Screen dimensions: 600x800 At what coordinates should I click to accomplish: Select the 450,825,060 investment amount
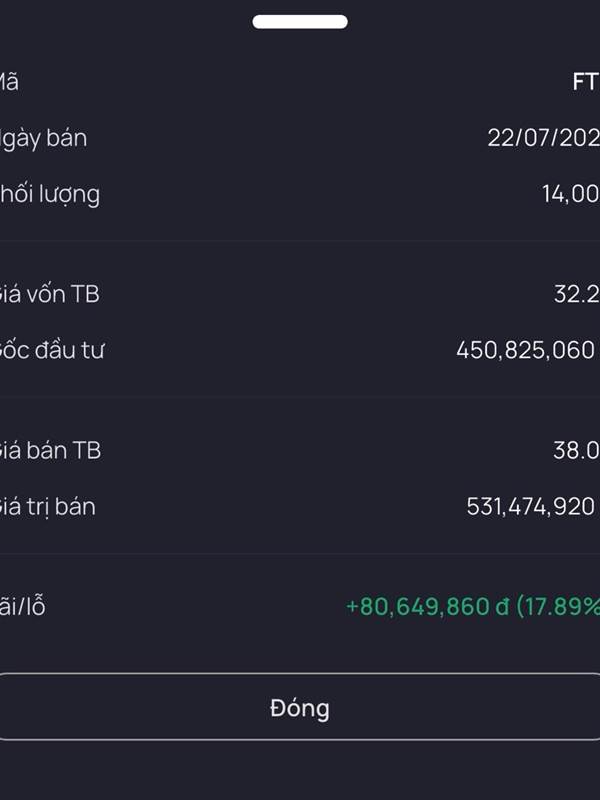tap(525, 350)
